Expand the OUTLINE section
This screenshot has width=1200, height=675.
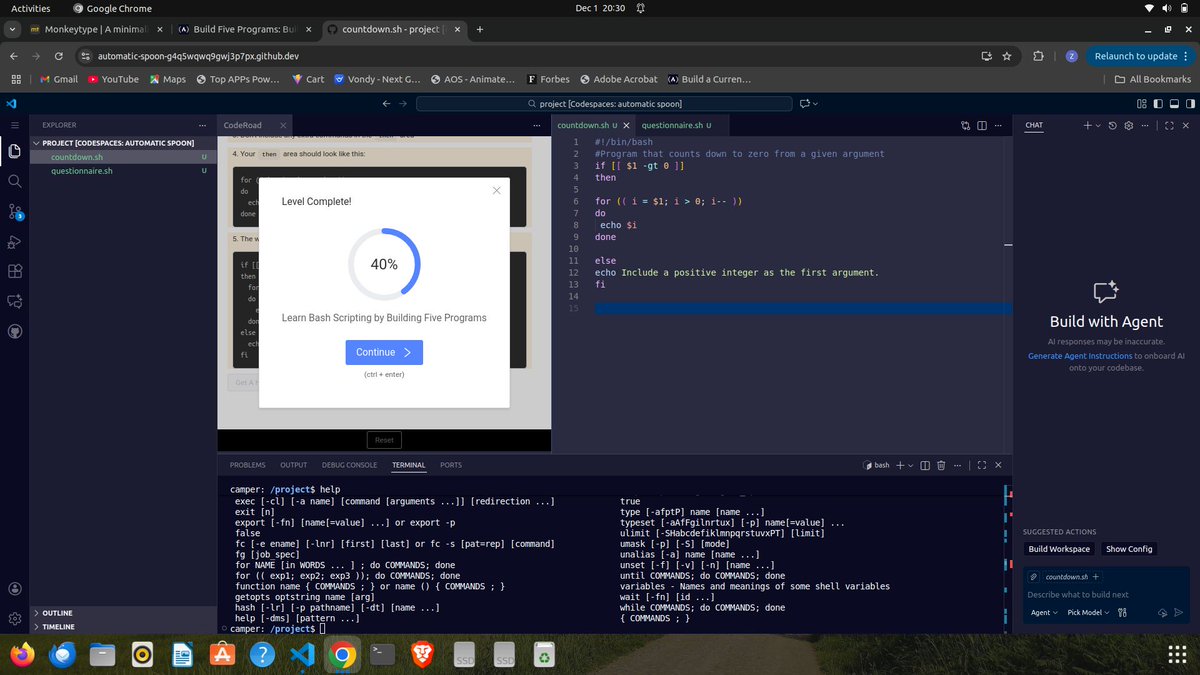(123, 613)
